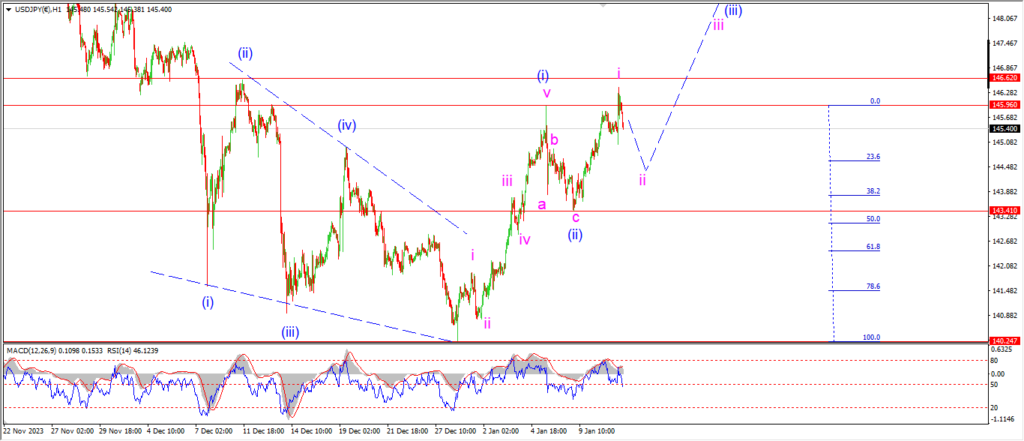The height and width of the screenshot is (441, 1024).
Task: Open the USDJPY chart menu arrow
Action: (6, 9)
